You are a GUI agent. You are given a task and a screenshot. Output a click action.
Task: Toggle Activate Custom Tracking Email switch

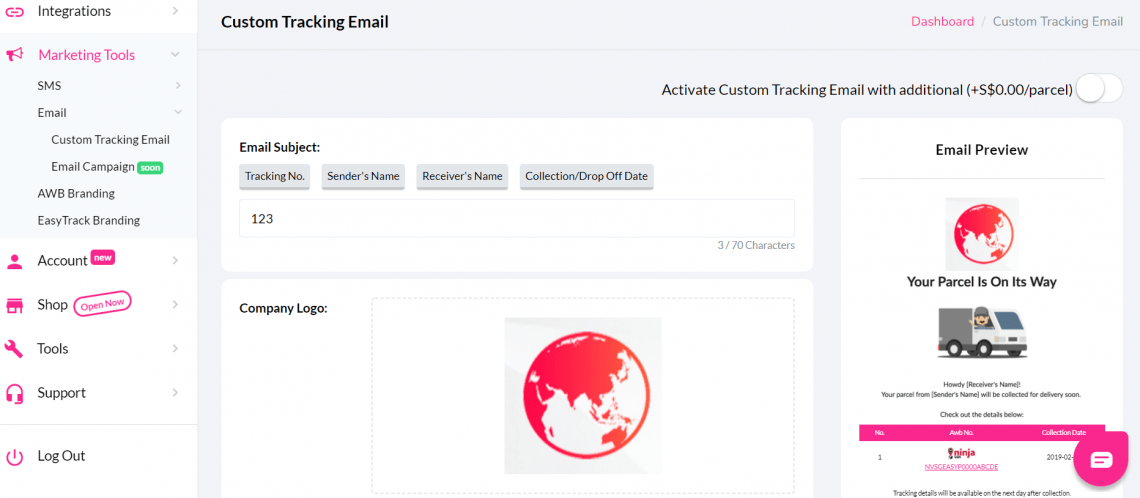1097,89
